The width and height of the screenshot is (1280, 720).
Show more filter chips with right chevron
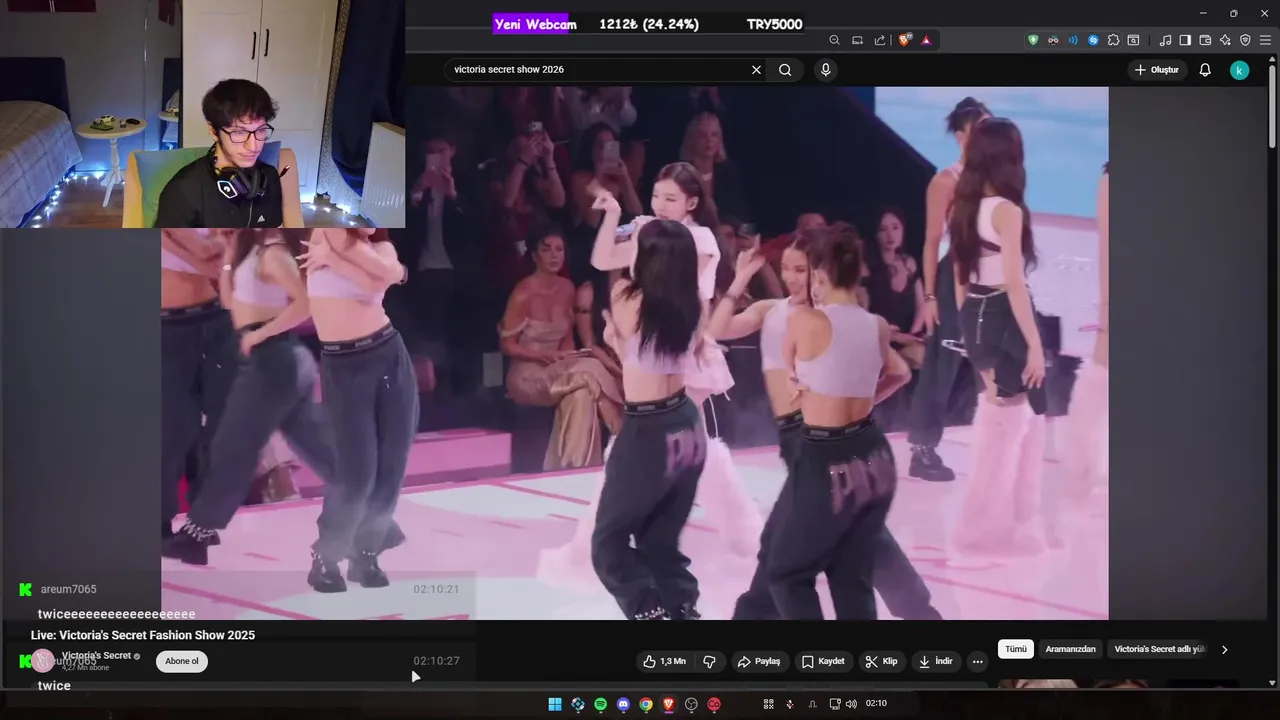coord(1224,650)
